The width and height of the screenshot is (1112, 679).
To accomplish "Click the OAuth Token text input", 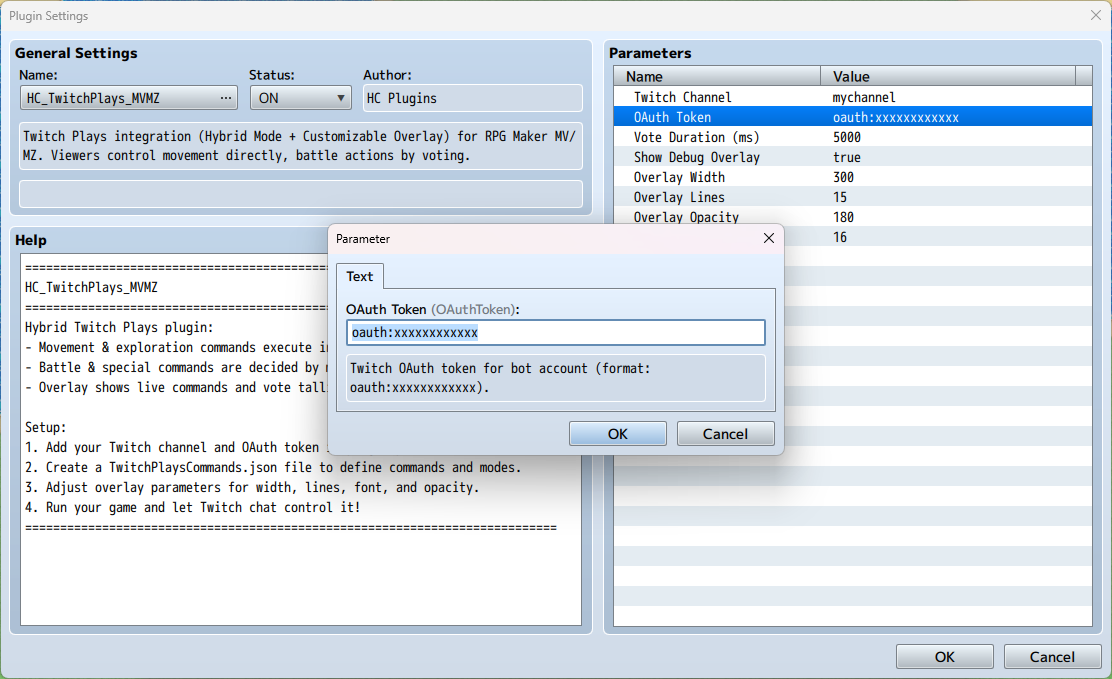I will (555, 333).
